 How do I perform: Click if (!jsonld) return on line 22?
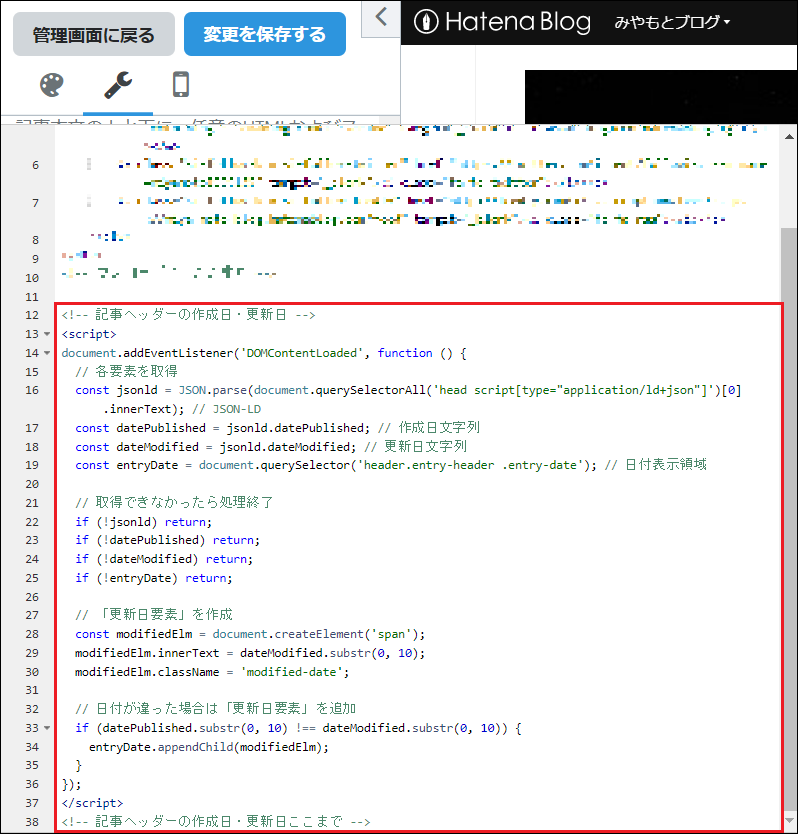click(144, 522)
